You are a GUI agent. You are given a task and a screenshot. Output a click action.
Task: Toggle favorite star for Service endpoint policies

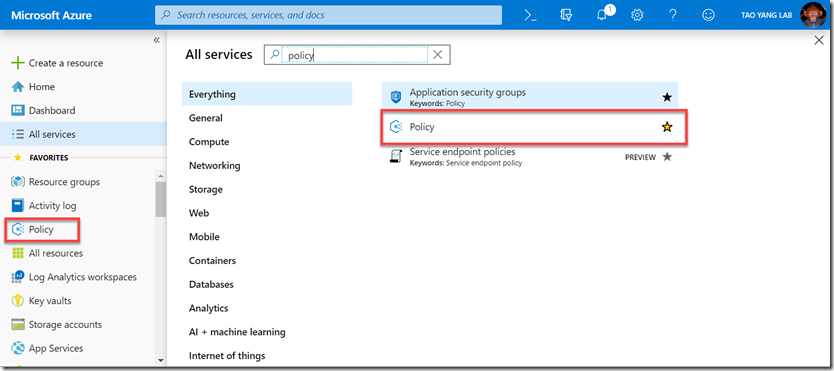tap(667, 157)
